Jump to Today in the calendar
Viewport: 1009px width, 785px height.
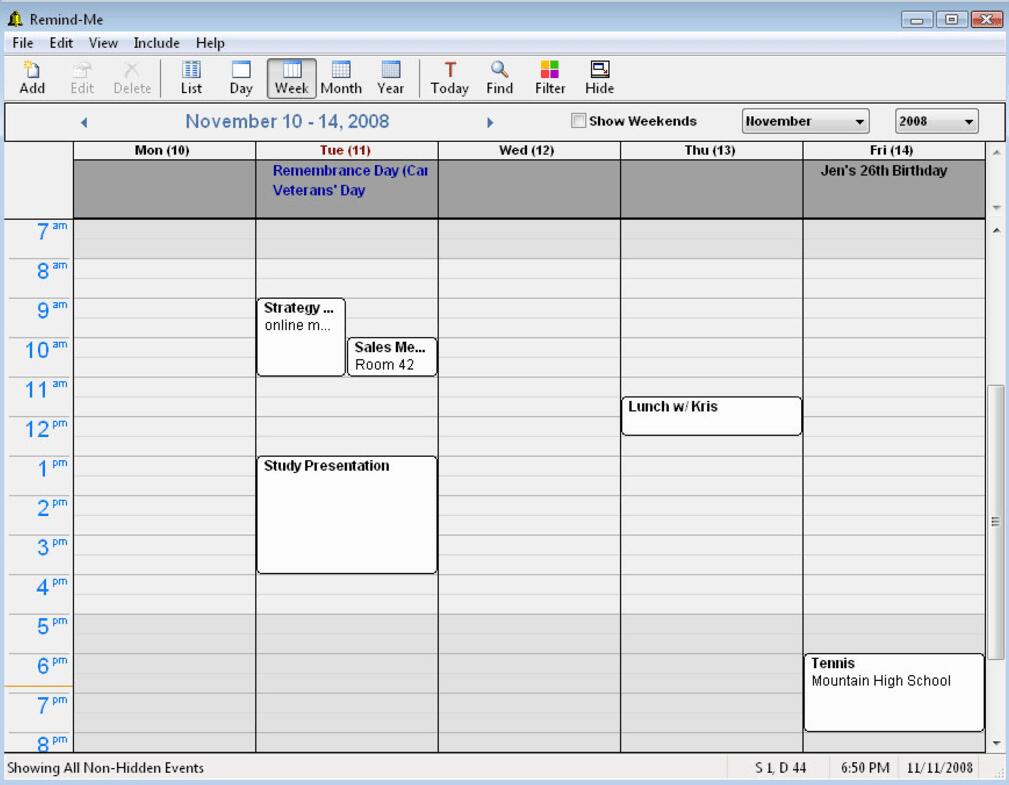449,77
